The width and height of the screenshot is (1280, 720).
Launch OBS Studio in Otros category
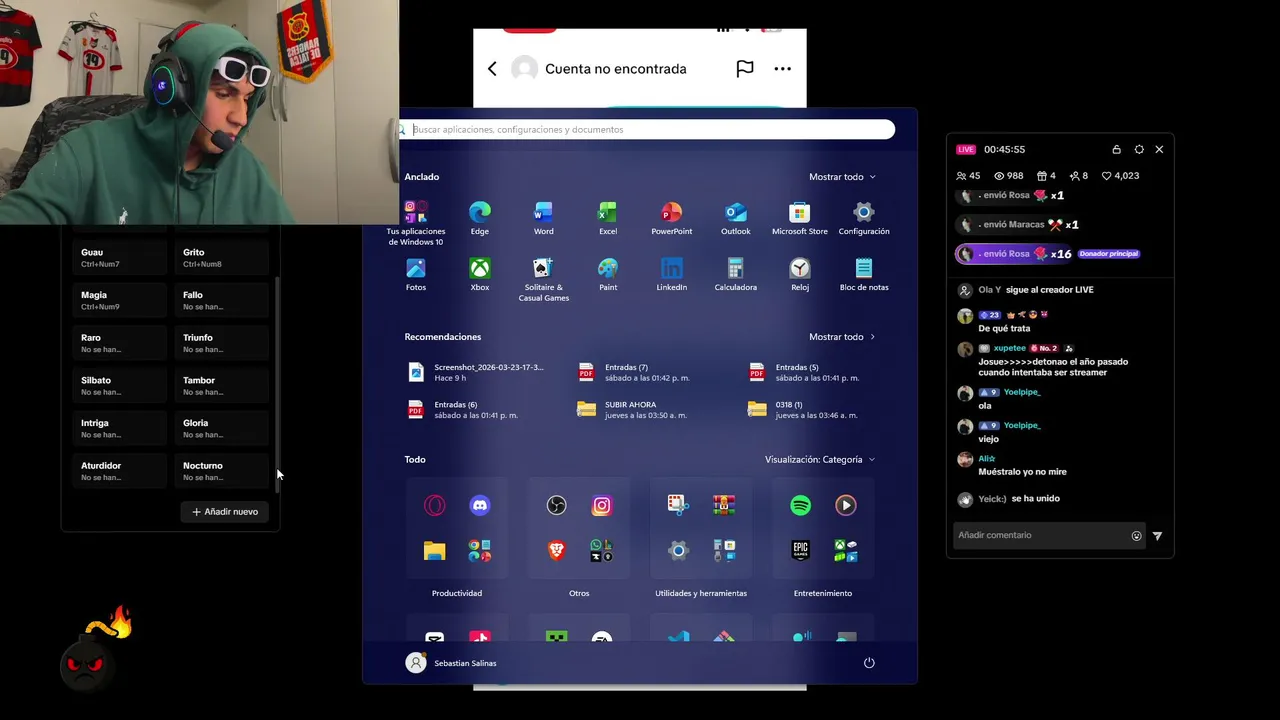pos(556,506)
